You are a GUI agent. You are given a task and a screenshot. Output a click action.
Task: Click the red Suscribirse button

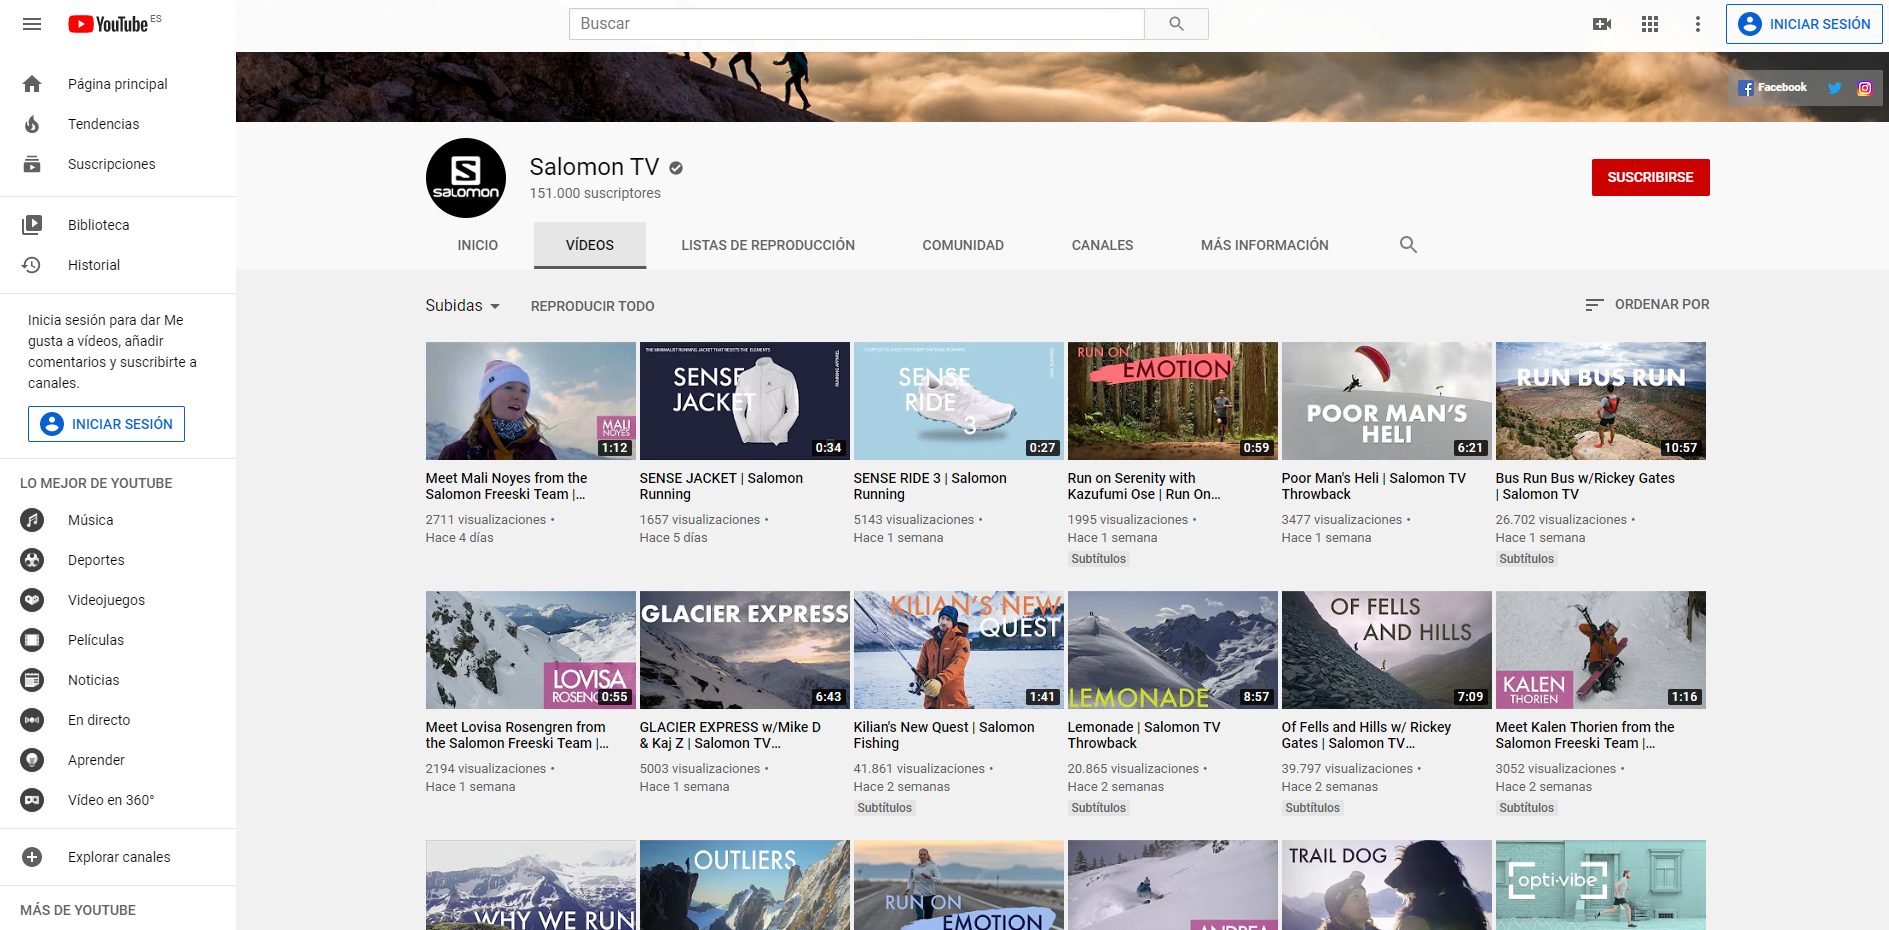click(1650, 177)
